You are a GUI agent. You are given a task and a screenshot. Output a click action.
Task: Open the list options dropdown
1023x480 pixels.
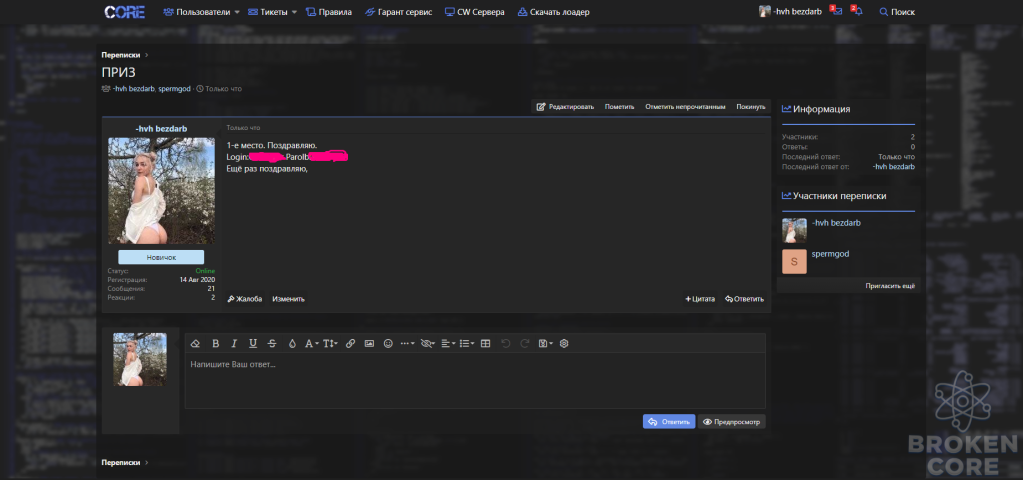[x=467, y=344]
